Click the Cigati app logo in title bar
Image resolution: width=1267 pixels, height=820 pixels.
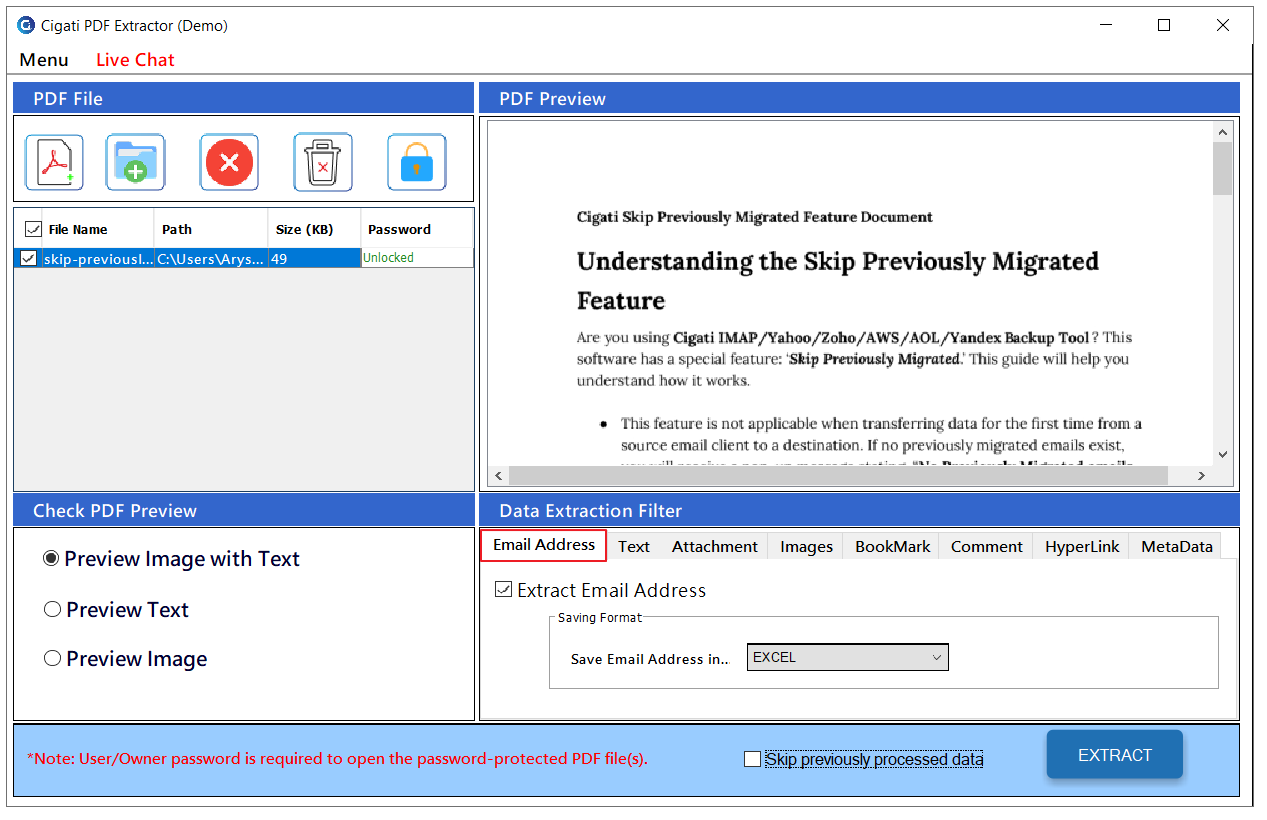(x=26, y=25)
